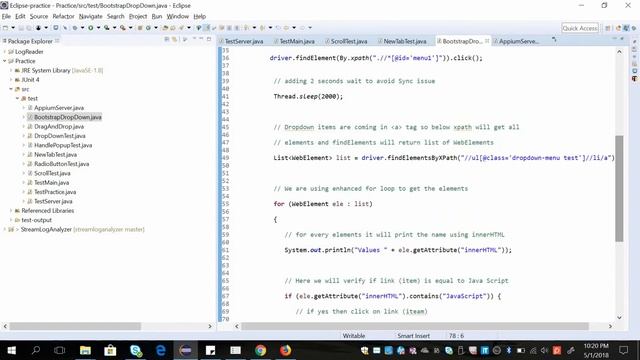Open the File menu
Screen dimensions: 640x360
(6, 16)
